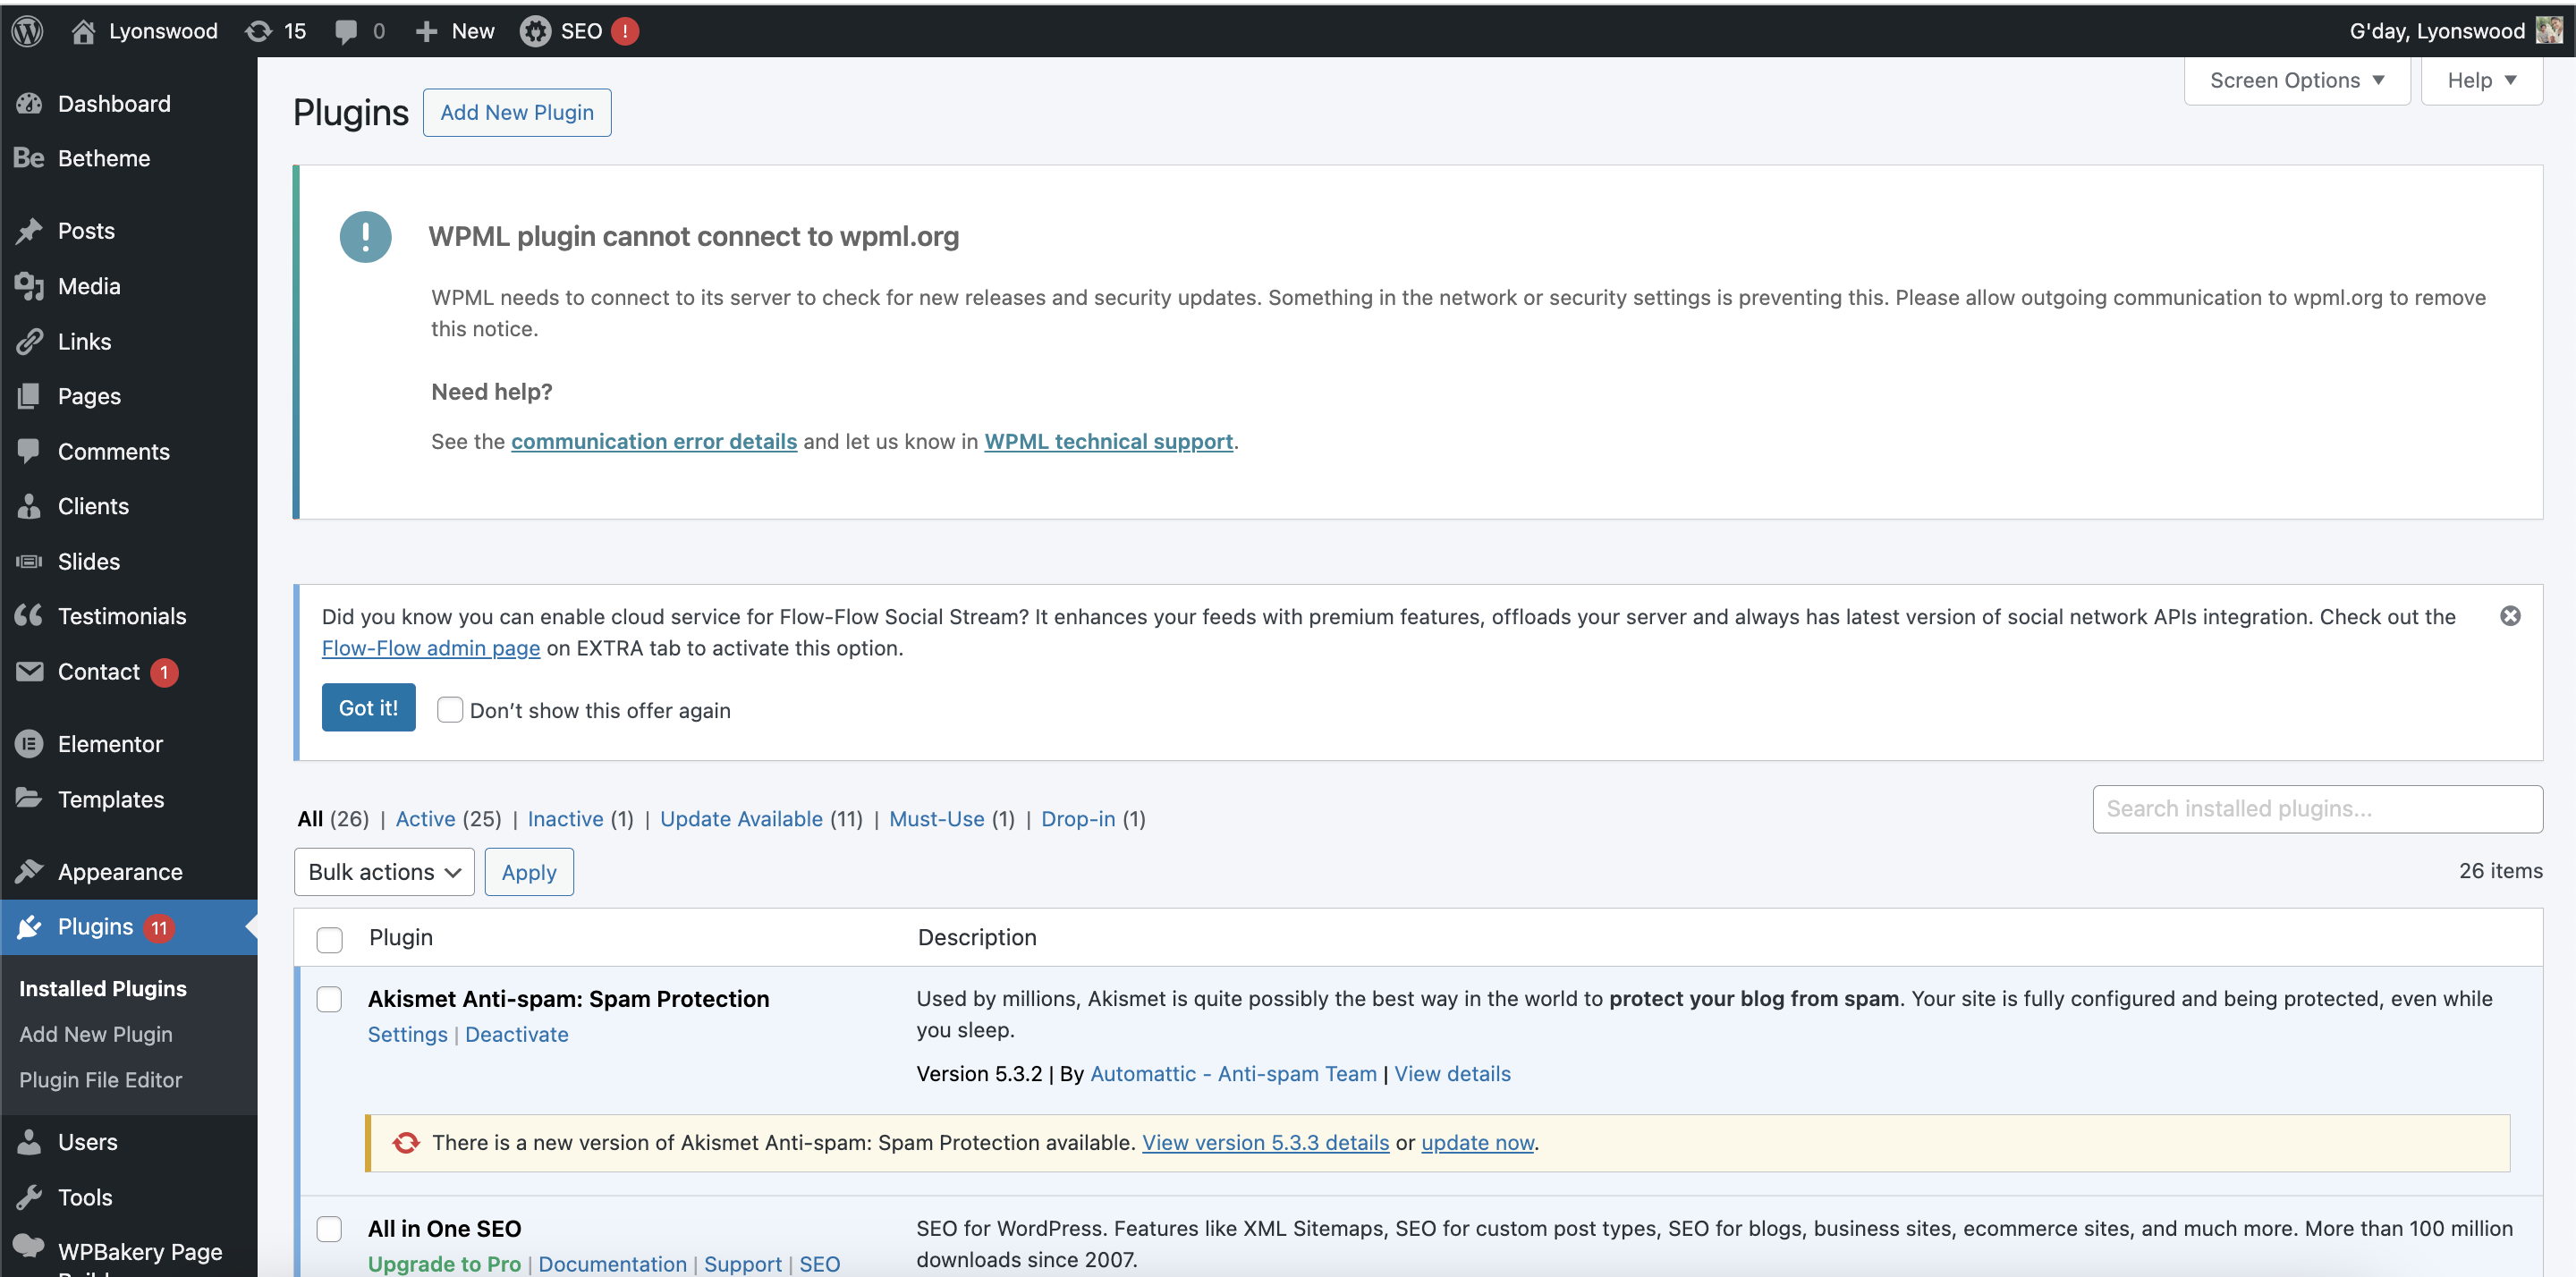Screen dimensions: 2576x1277
Task: Open Automattic - Anti-spam Team author link
Action: (x=1234, y=1073)
